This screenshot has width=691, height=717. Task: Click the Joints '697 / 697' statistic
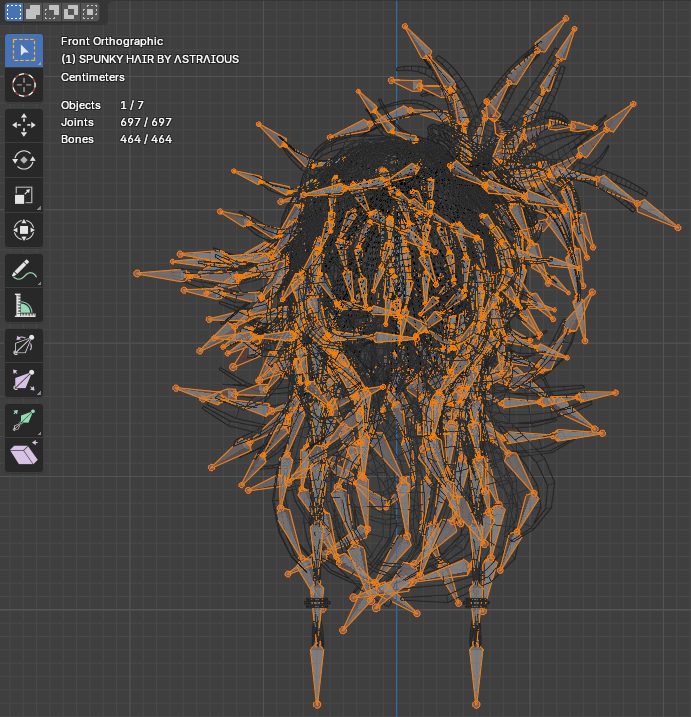(x=146, y=122)
